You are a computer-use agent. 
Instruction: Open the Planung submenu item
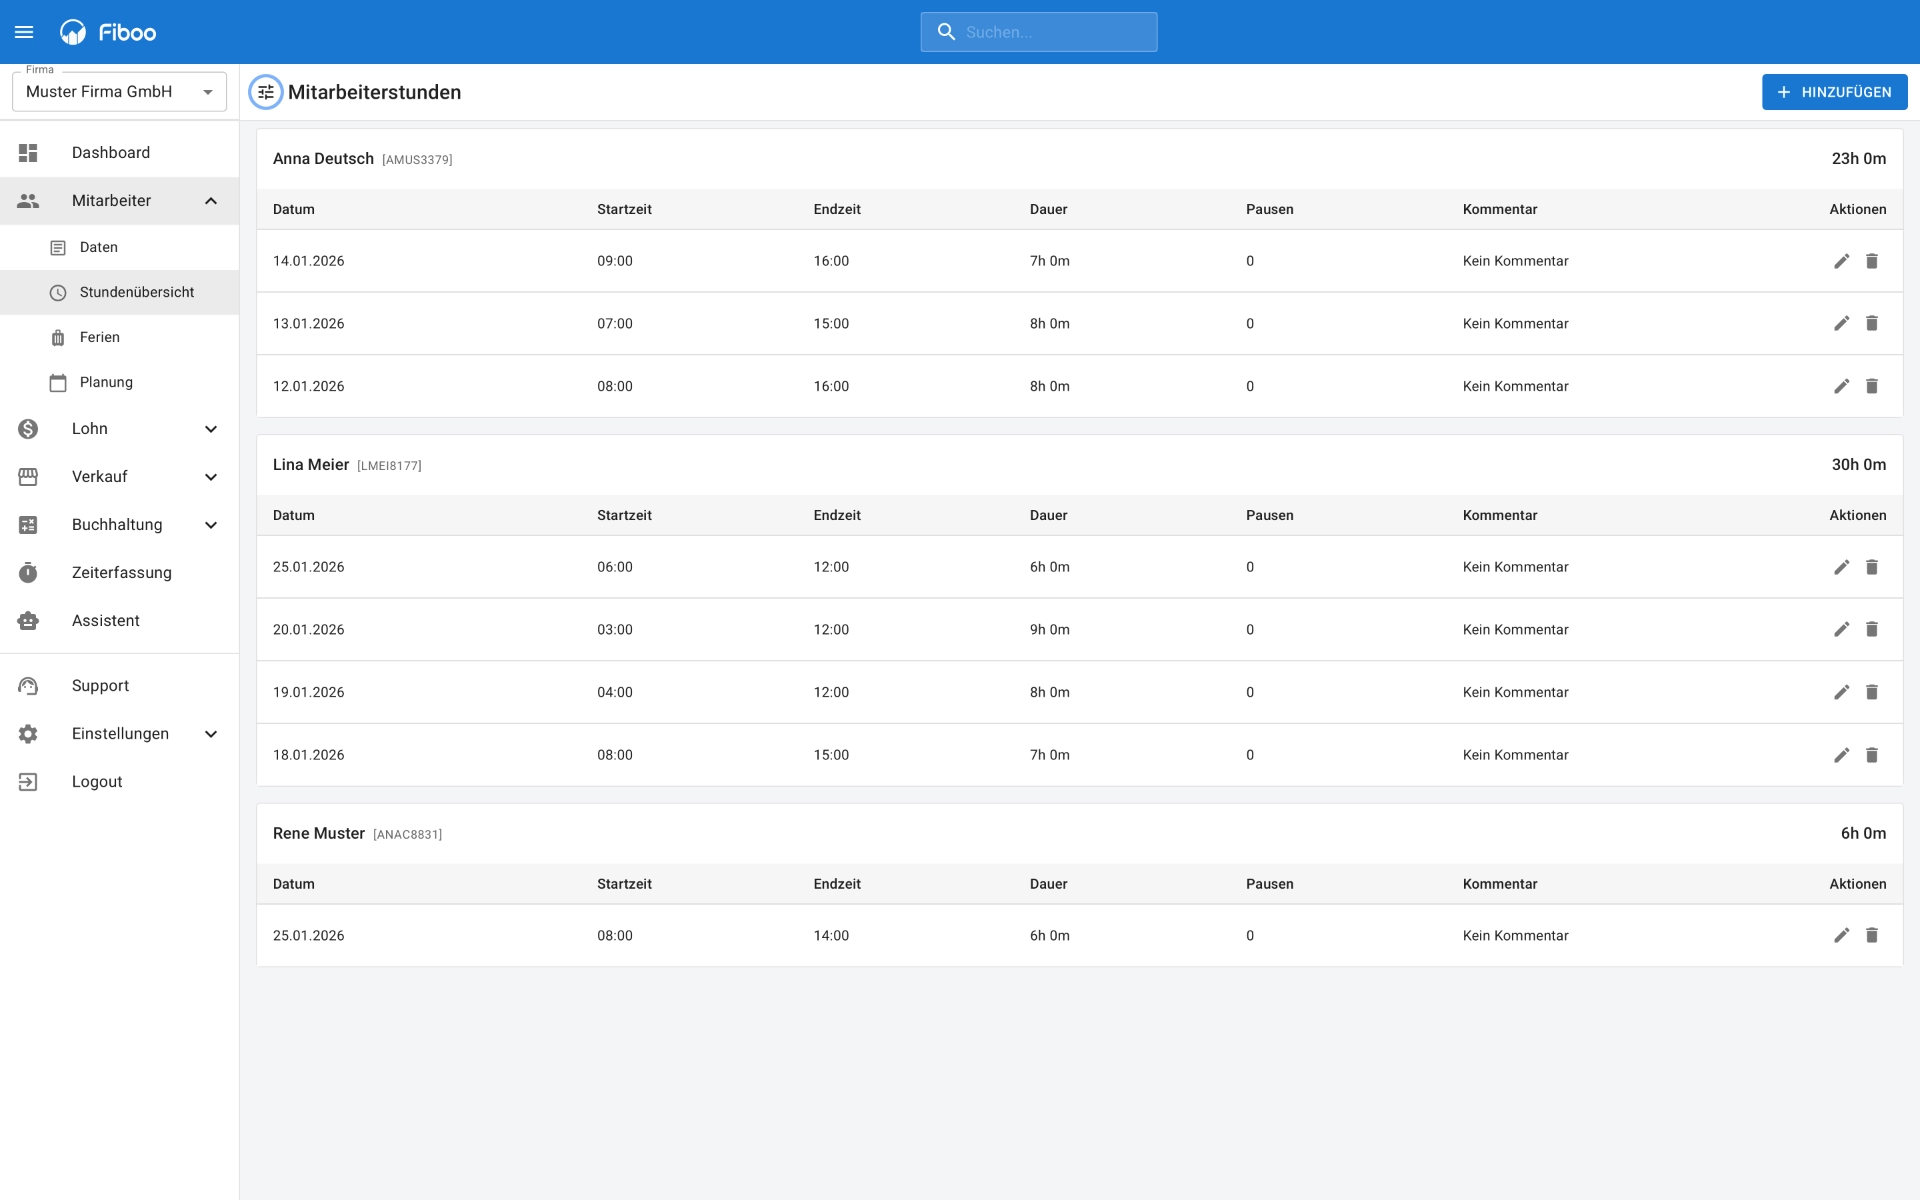pyautogui.click(x=106, y=382)
